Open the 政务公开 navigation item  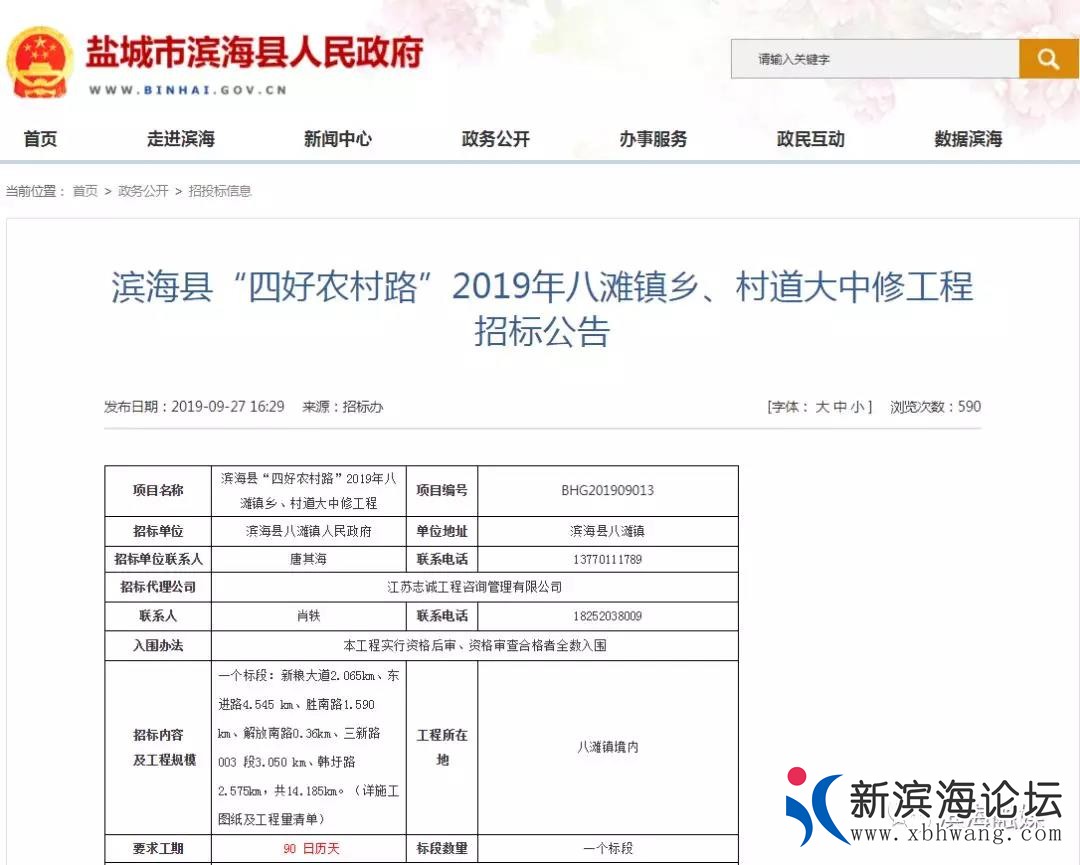point(495,140)
